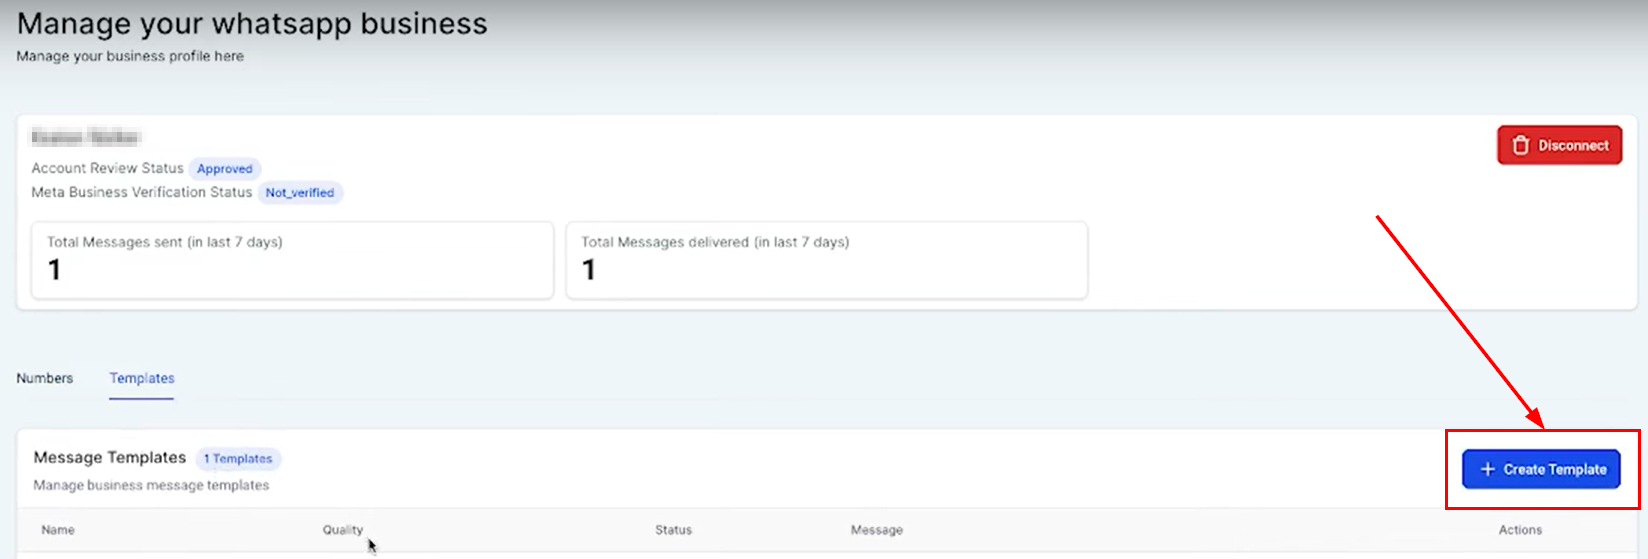
Task: Click the Not_verified status badge
Action: (300, 193)
